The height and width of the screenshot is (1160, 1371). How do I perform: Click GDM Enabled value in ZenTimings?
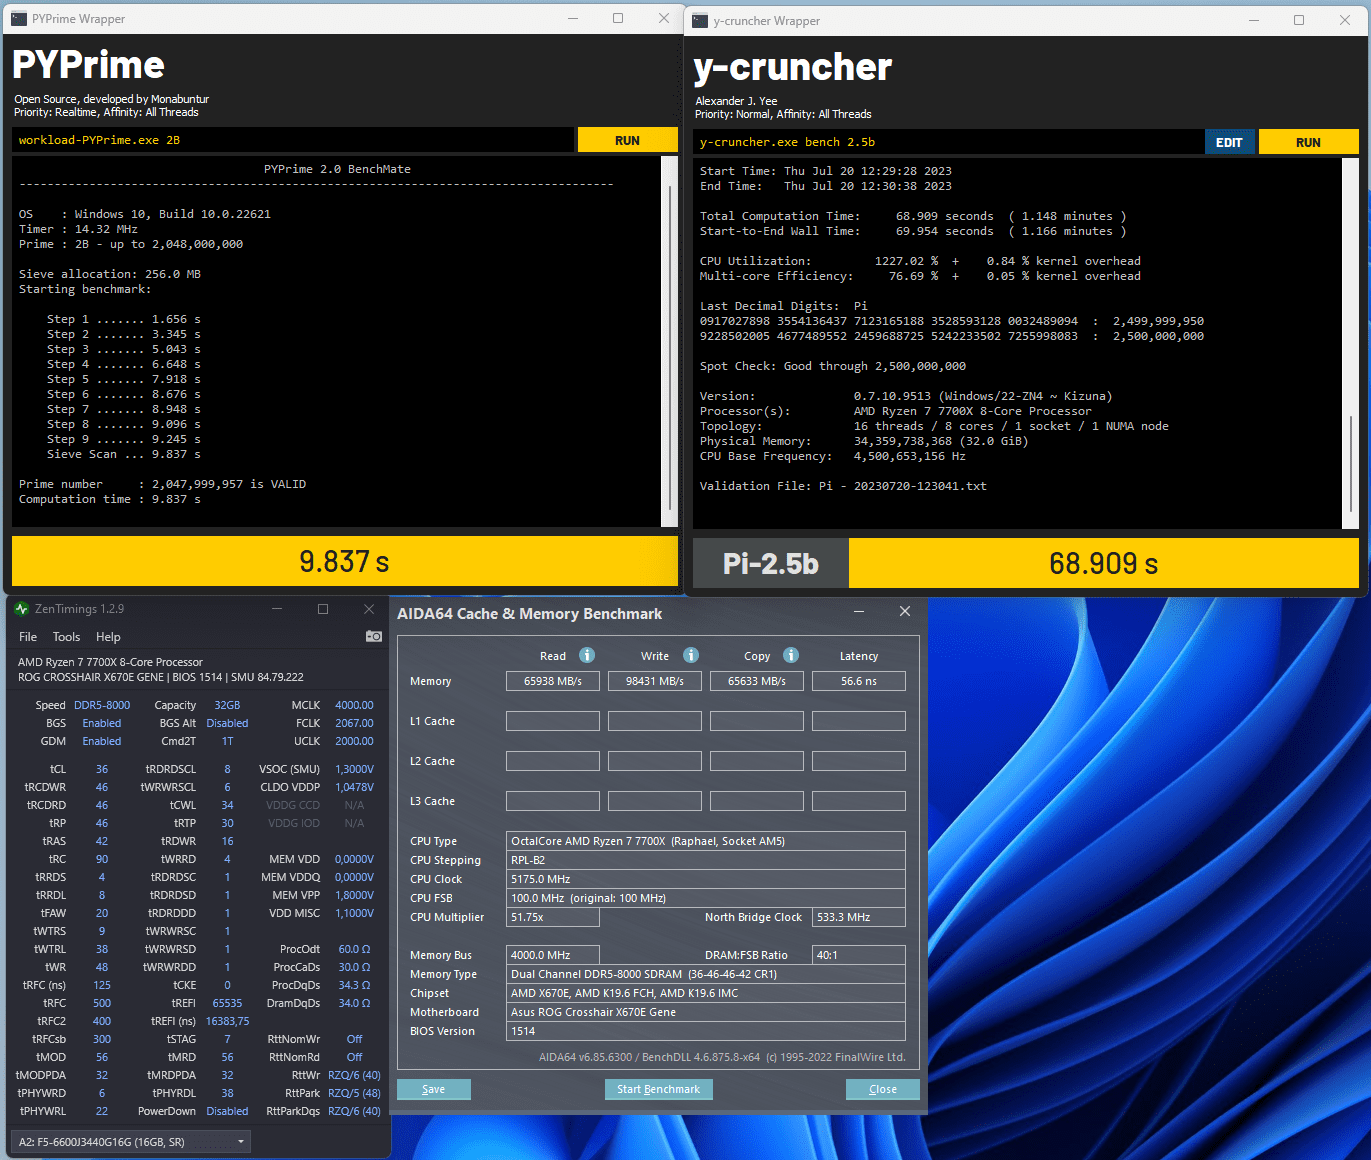[x=102, y=741]
